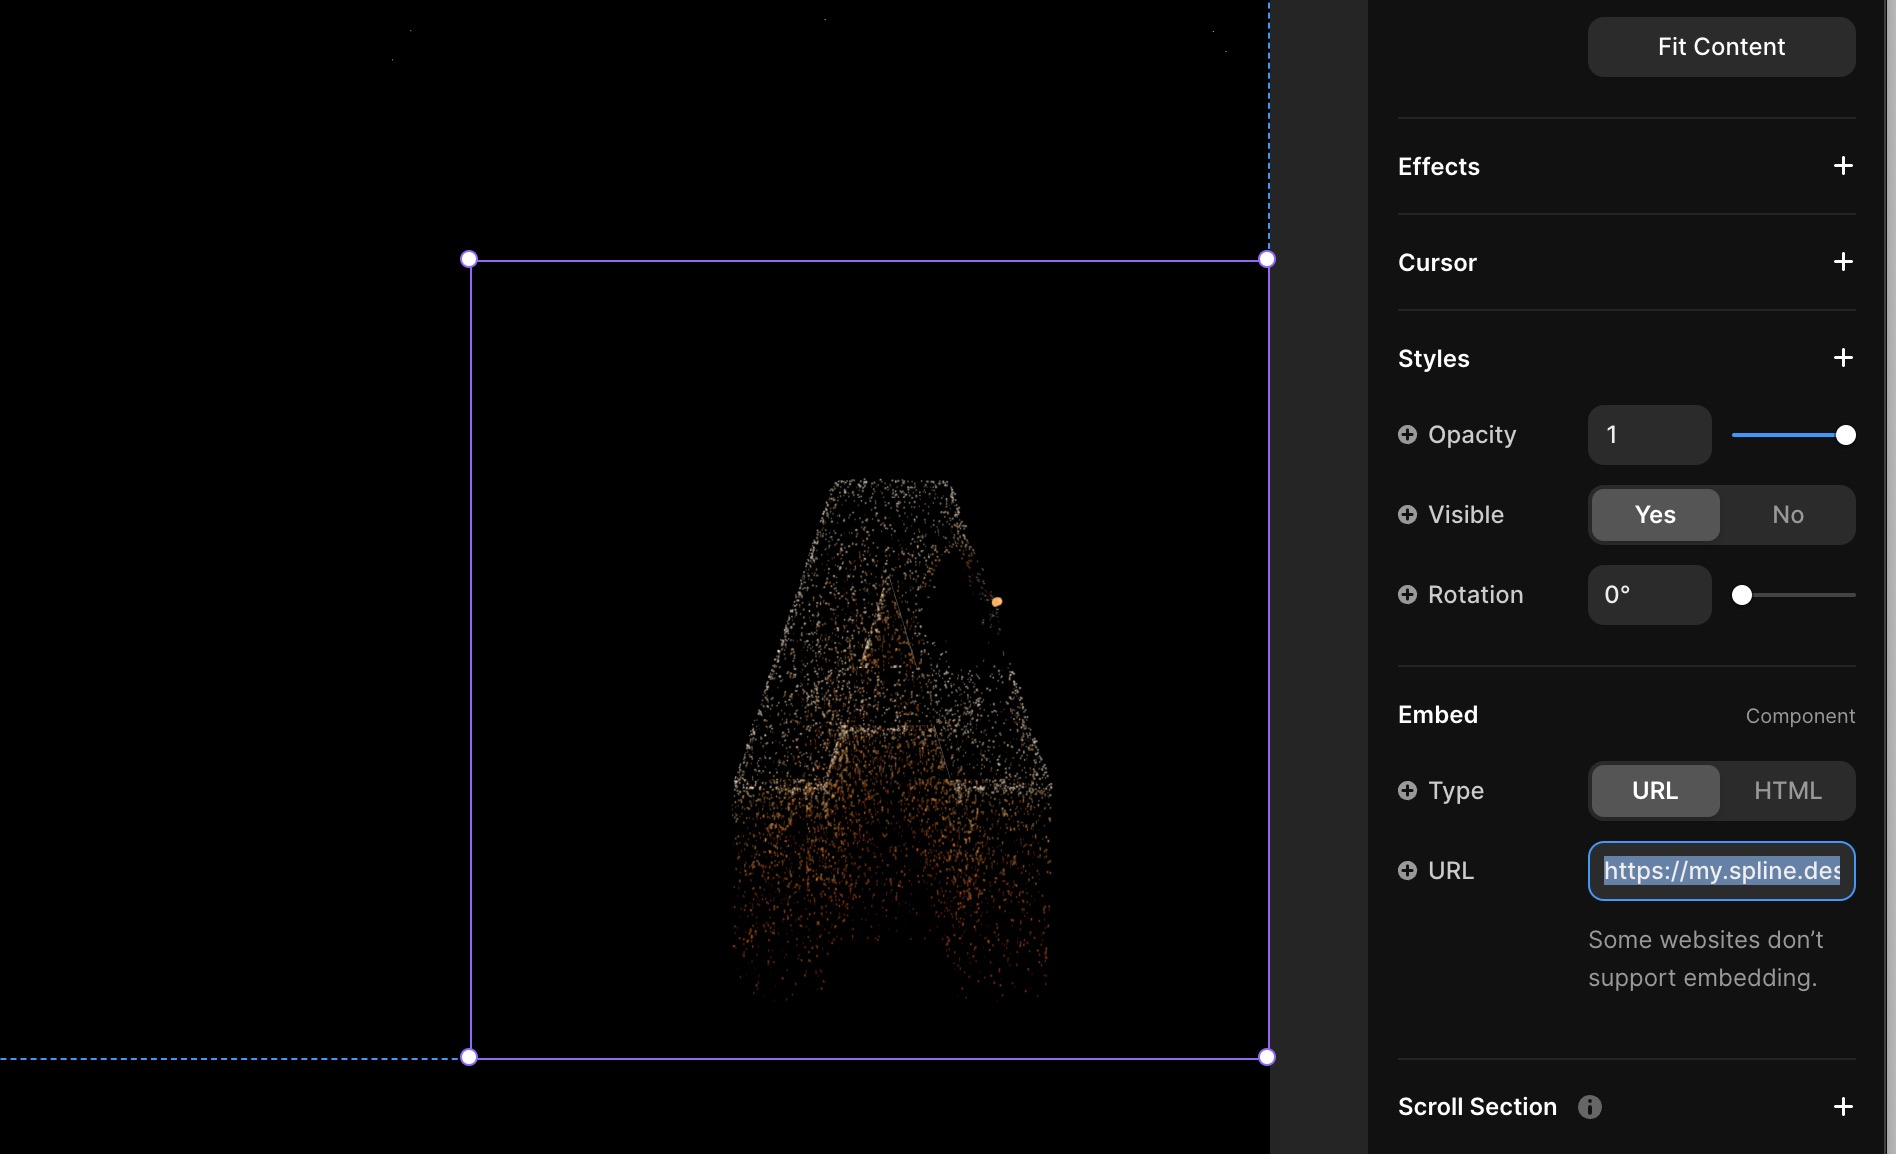Click the Fit Content button
Viewport: 1896px width, 1154px height.
pos(1720,46)
